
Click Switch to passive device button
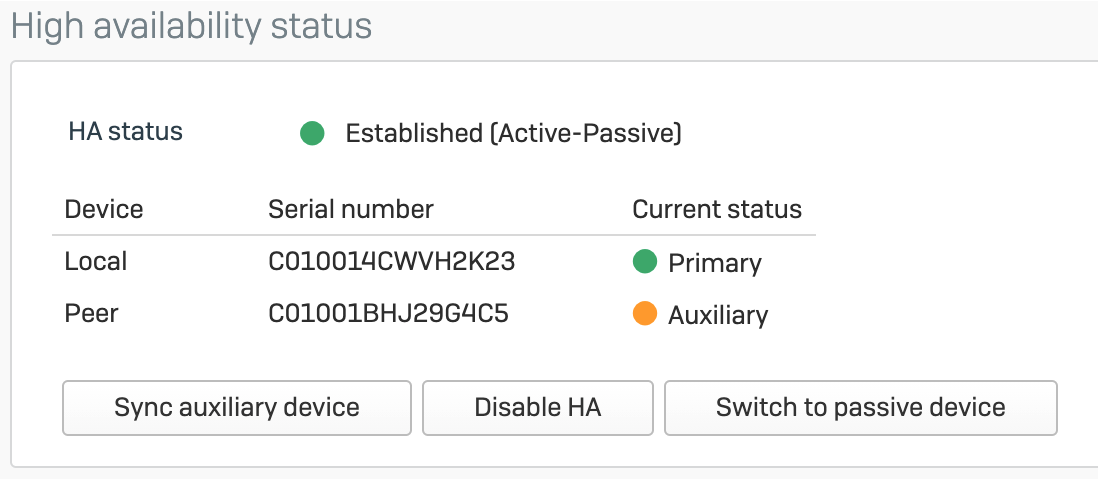click(x=860, y=407)
